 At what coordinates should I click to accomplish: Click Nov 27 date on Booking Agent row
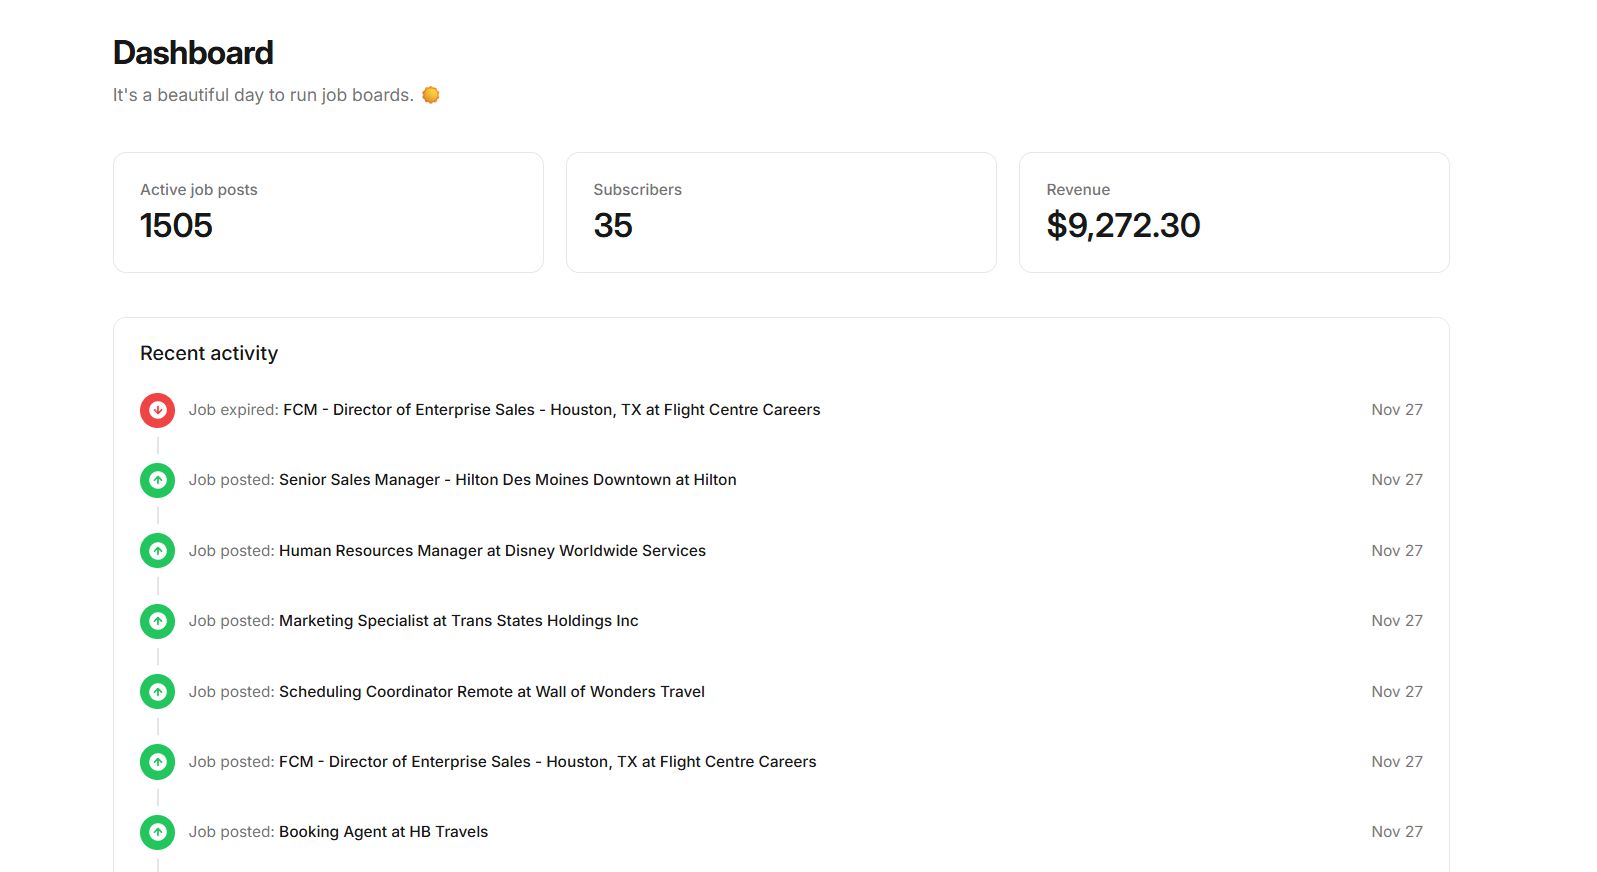tap(1396, 832)
